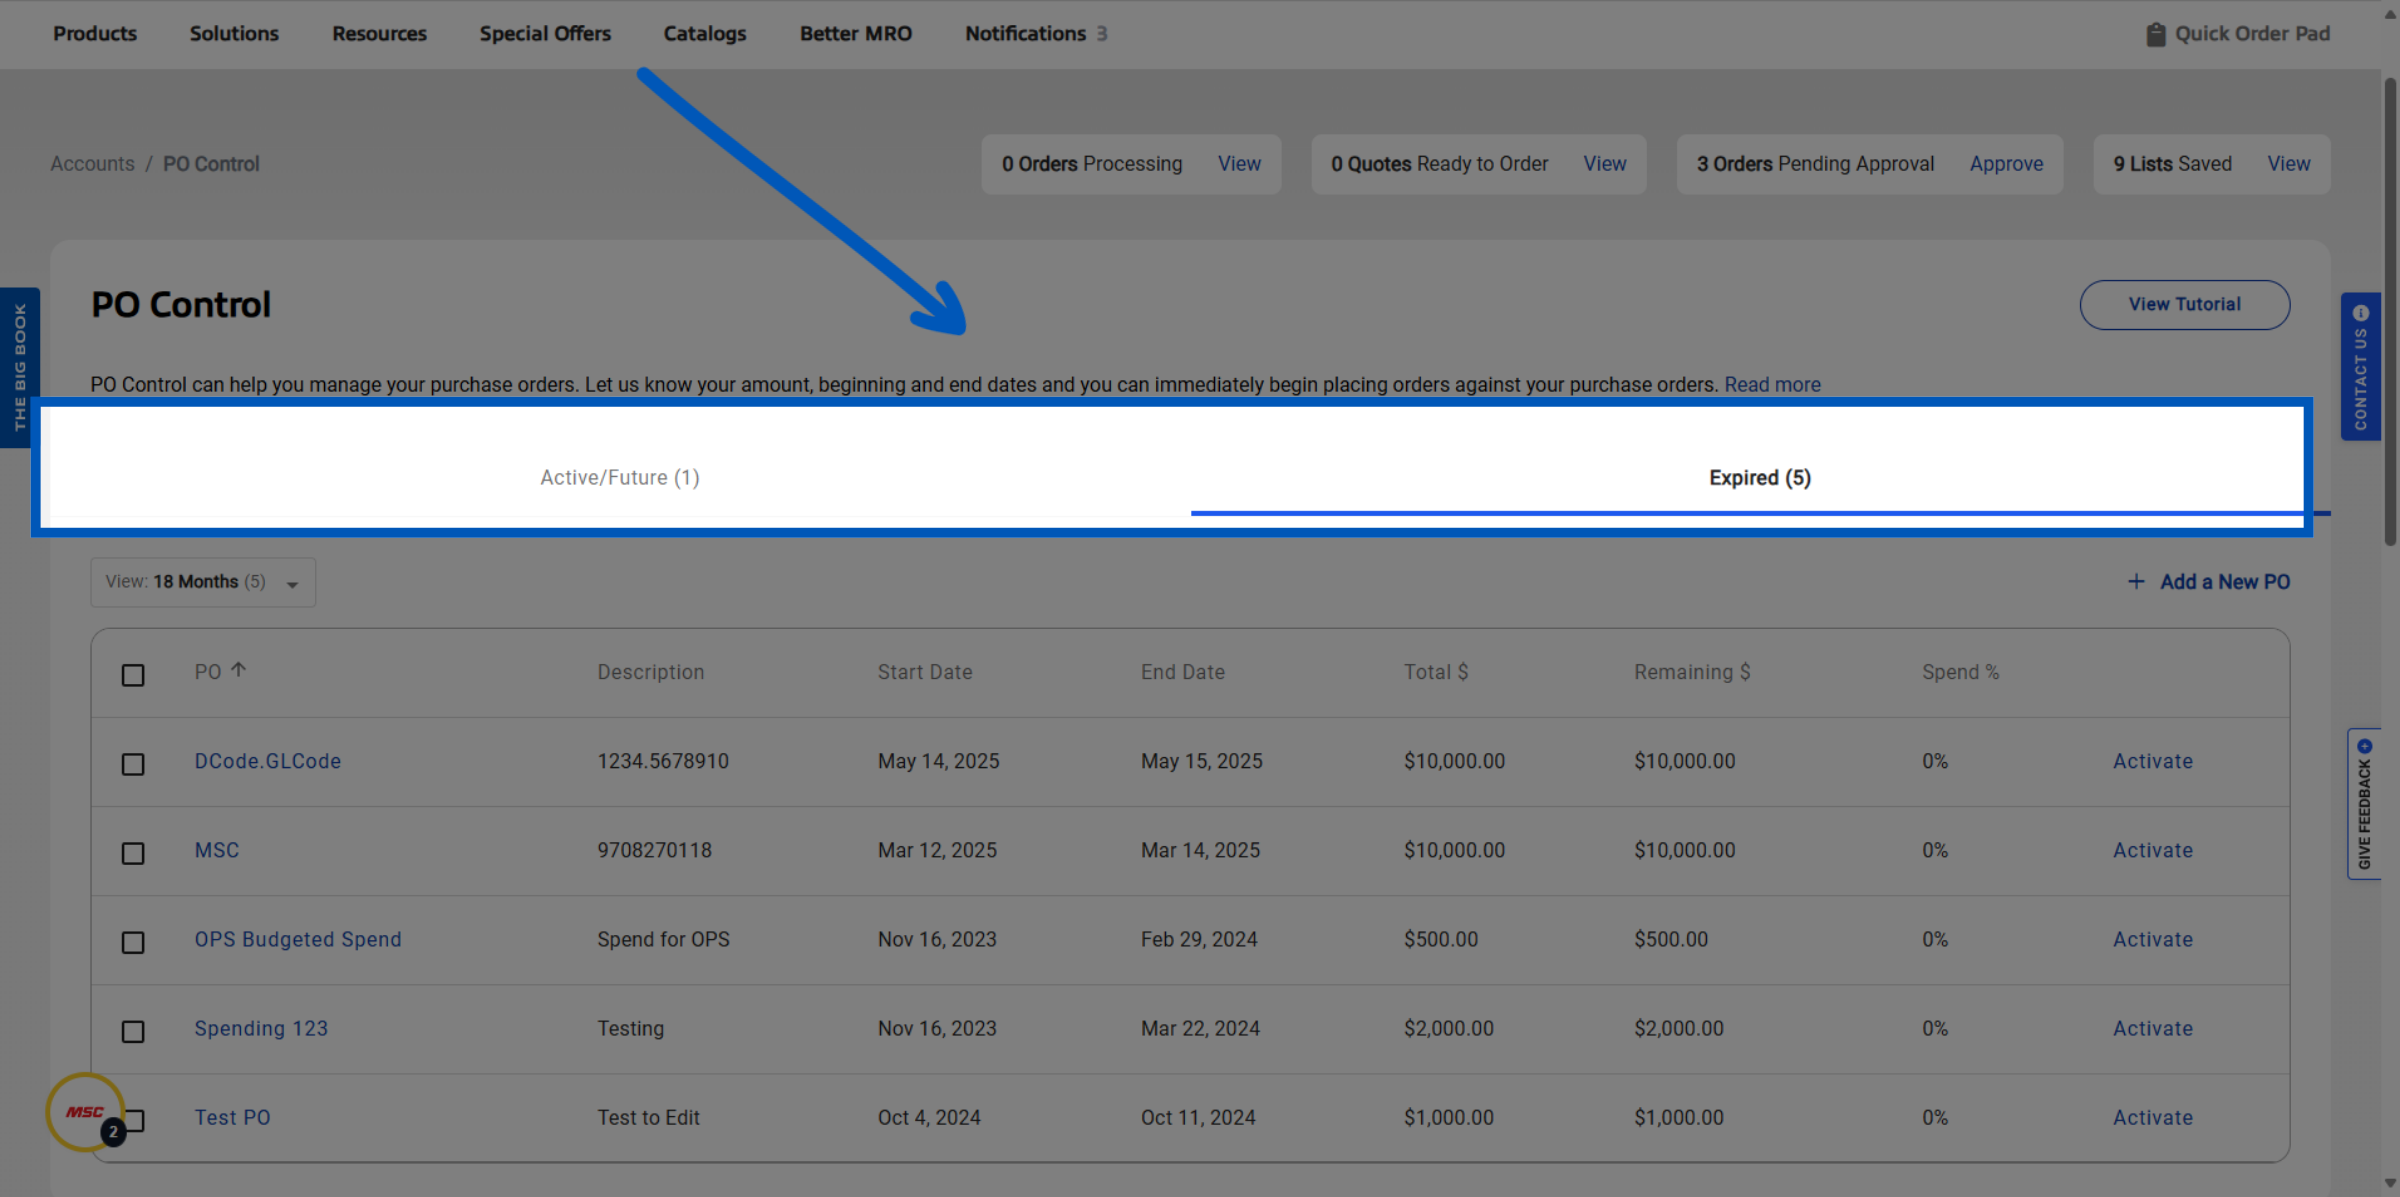Click the $2,000.00 total for Spending 123
Image resolution: width=2400 pixels, height=1197 pixels.
click(x=1448, y=1028)
